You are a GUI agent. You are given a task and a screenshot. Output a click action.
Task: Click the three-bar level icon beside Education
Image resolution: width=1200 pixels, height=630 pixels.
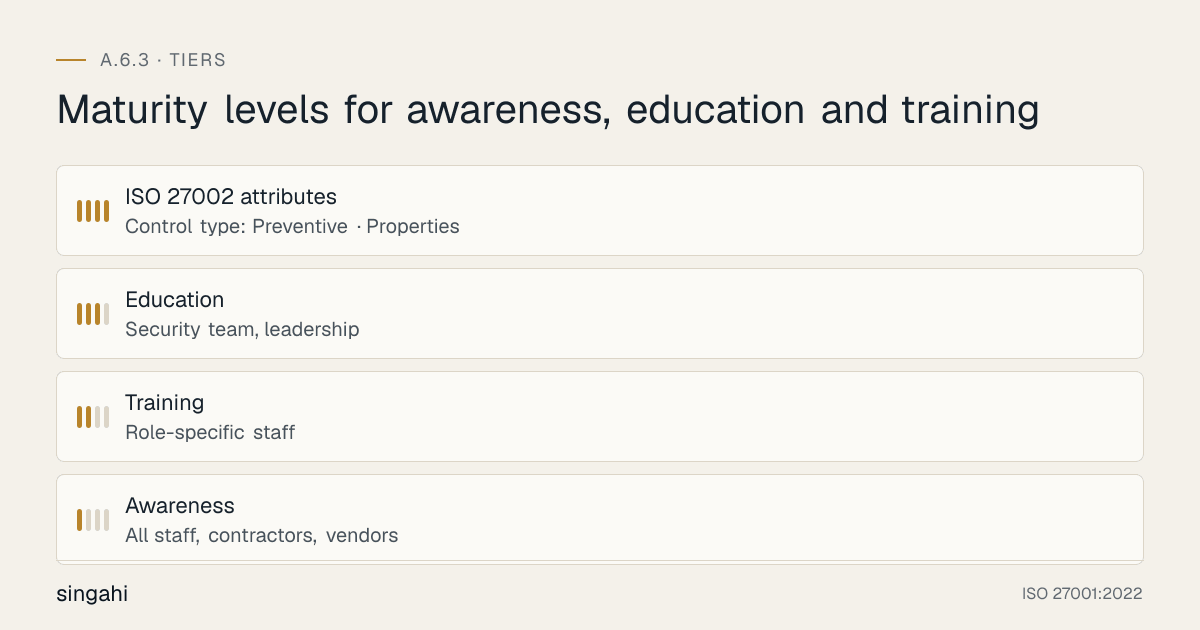tap(93, 314)
